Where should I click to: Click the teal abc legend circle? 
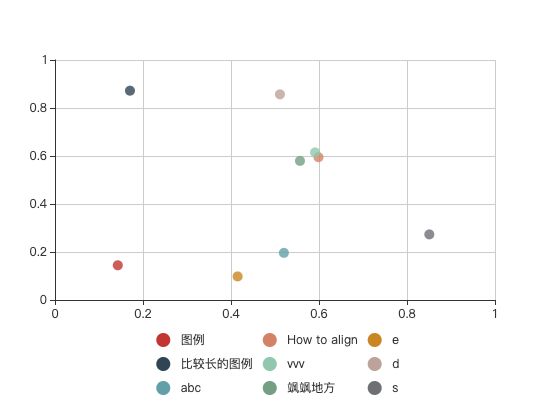click(x=163, y=388)
